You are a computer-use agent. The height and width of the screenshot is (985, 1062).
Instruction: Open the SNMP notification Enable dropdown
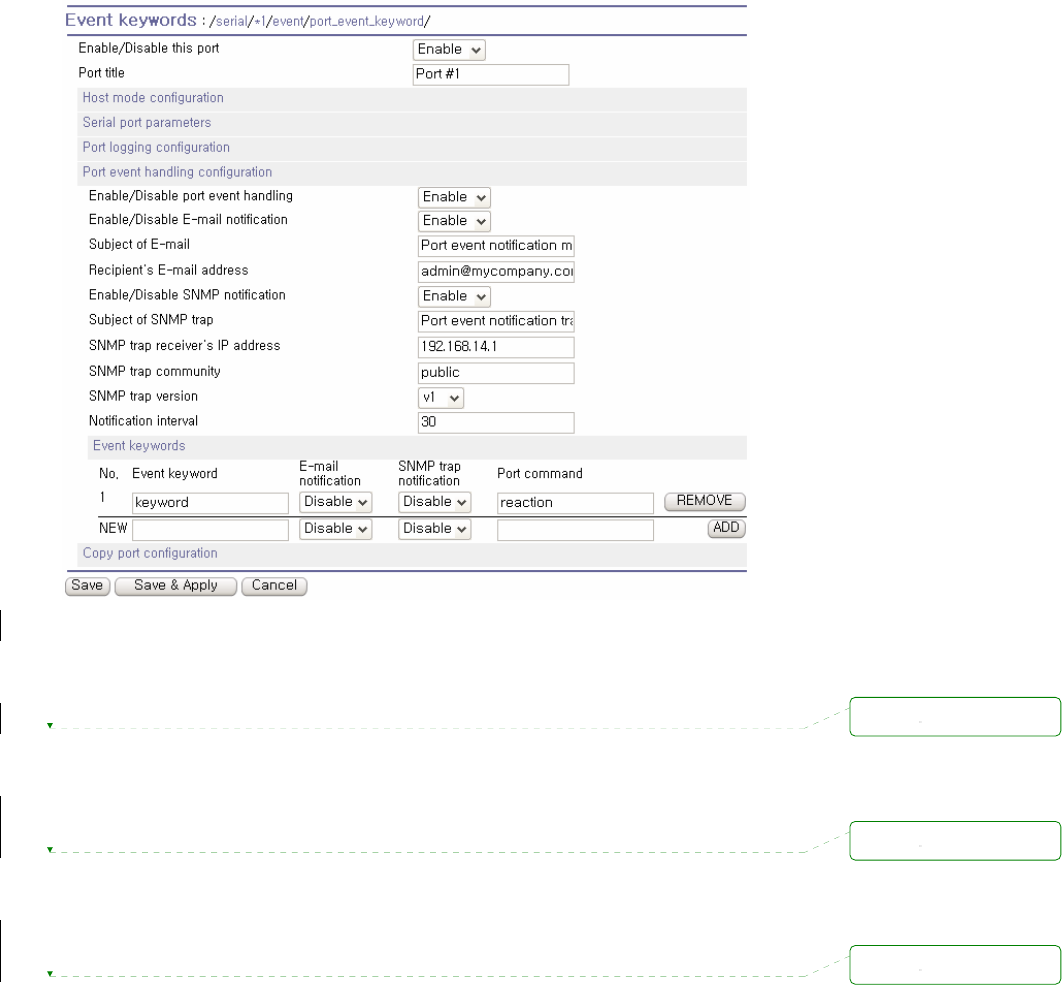coord(454,296)
